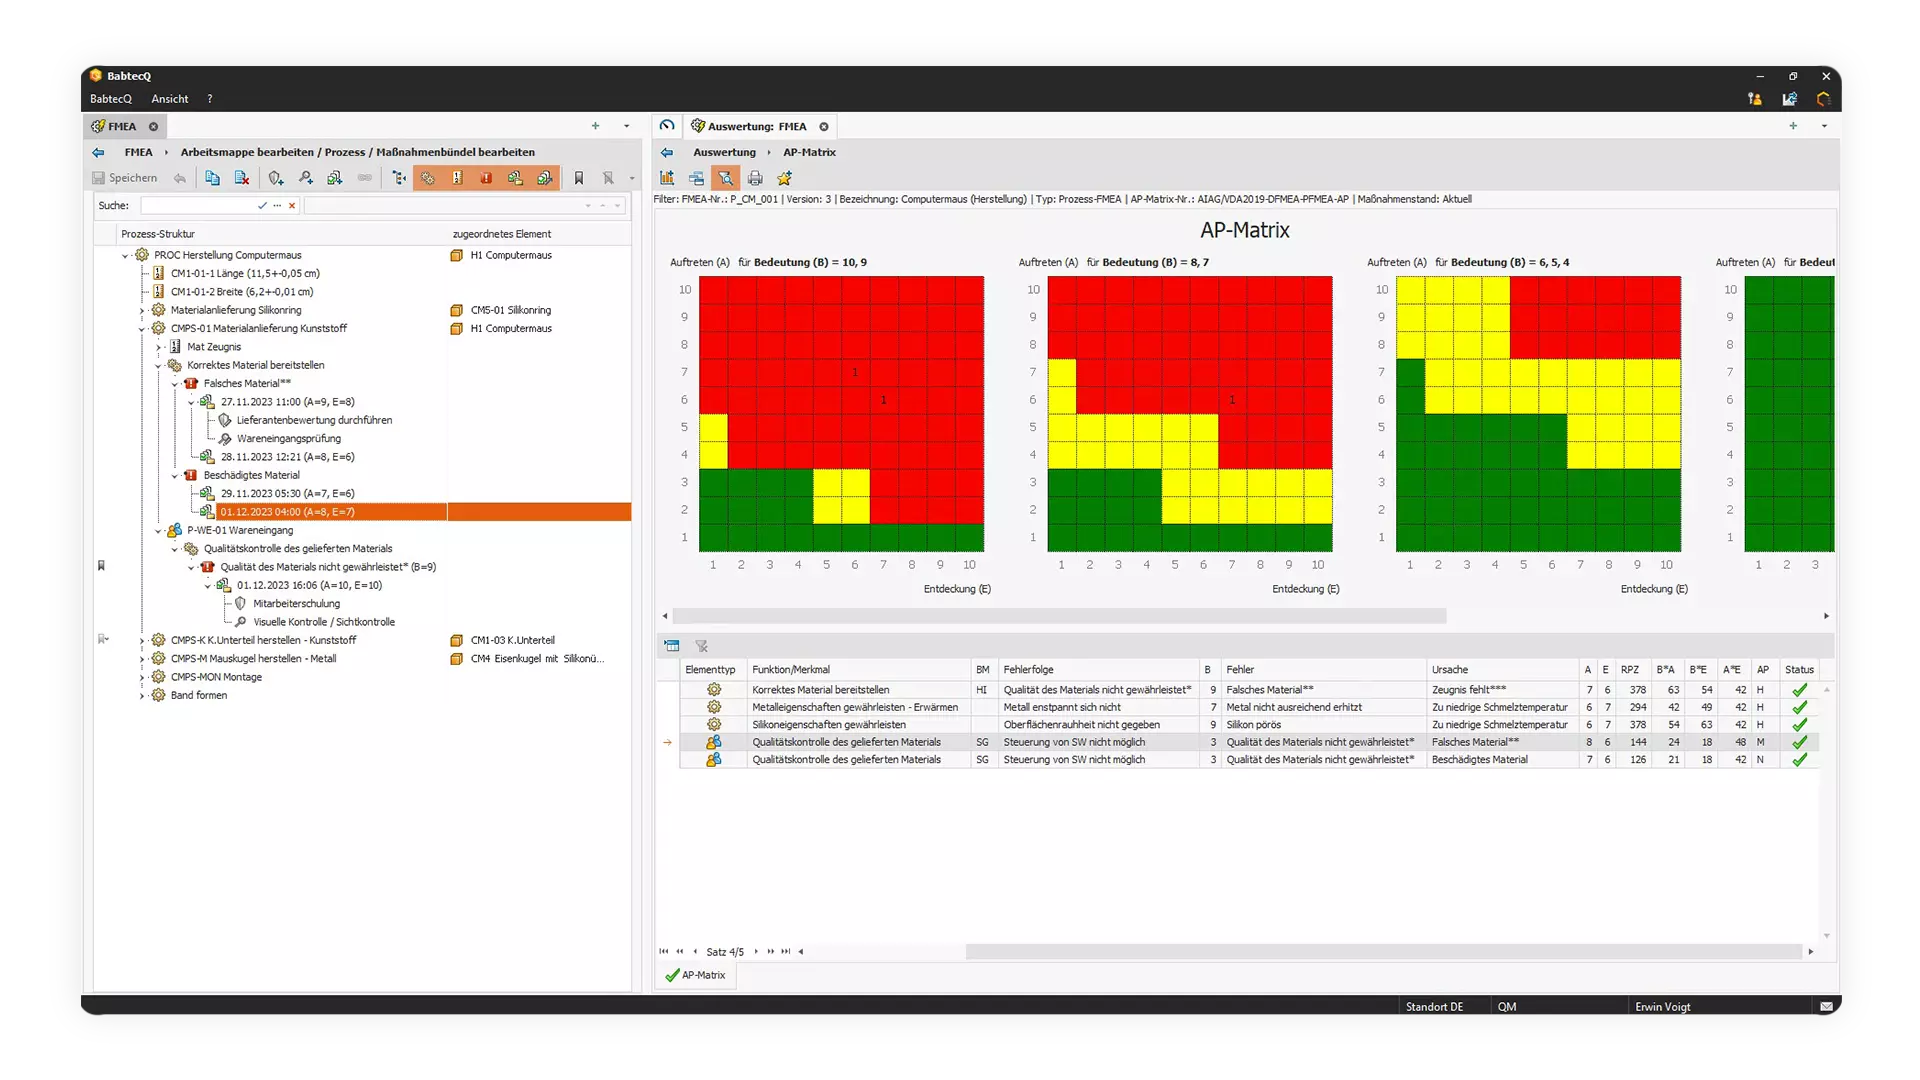
Task: Expand the Mat Zeugnis tree node
Action: pos(158,347)
